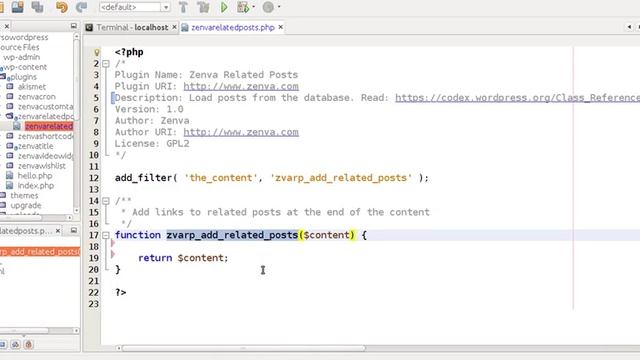Collapse the doc comment fold on line 14
Screen dimensions: 640x360
point(106,201)
